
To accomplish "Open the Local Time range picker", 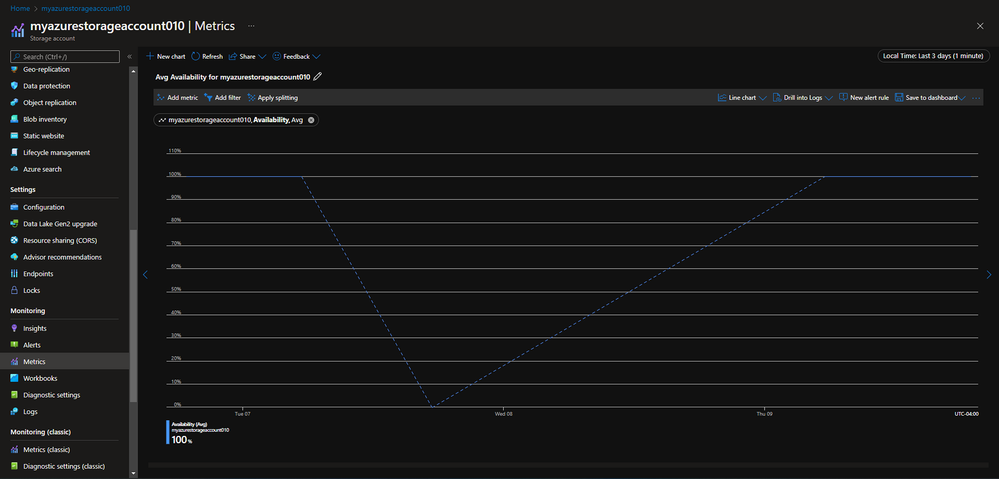I will (x=932, y=56).
